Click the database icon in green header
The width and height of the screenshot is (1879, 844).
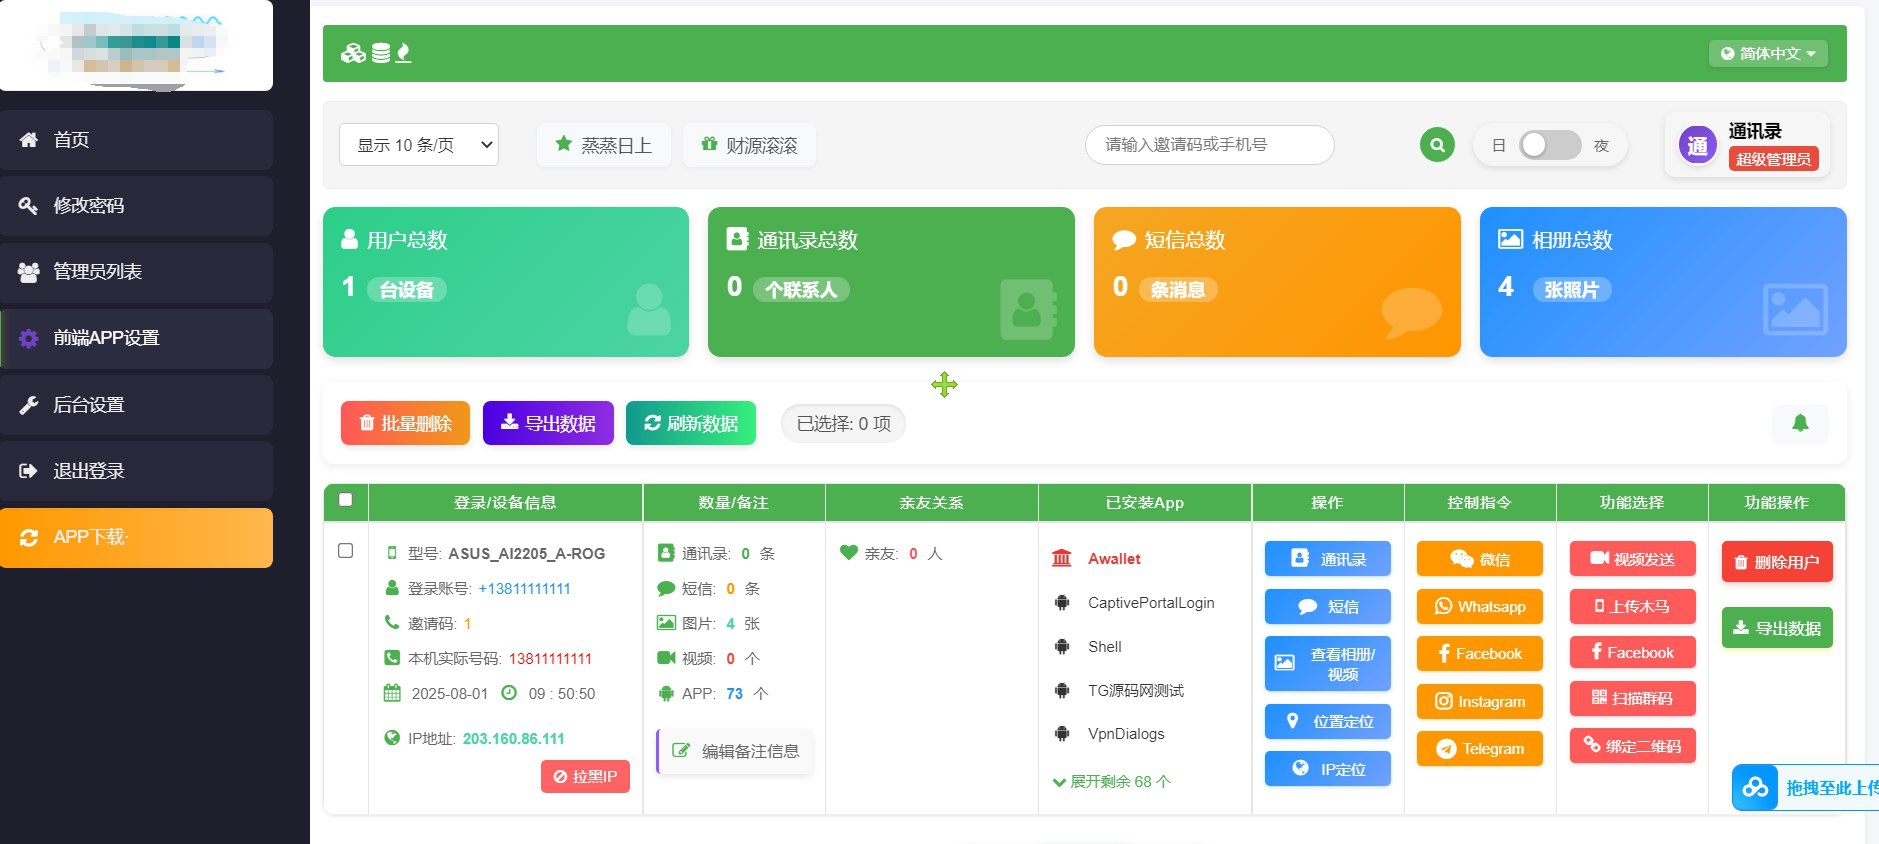tap(380, 53)
